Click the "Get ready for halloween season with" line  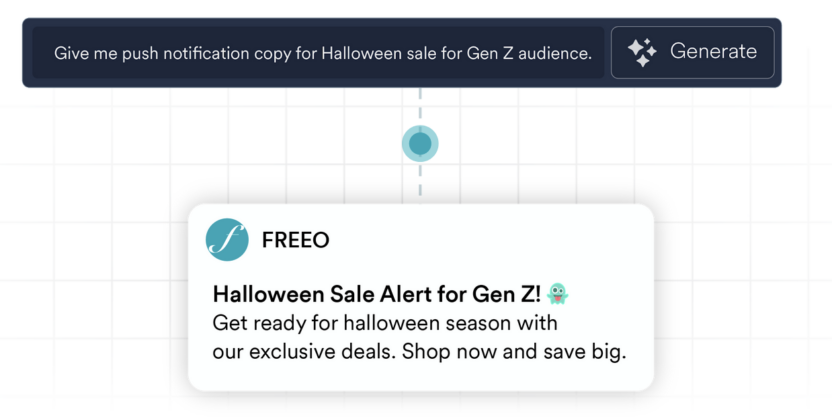coord(385,323)
